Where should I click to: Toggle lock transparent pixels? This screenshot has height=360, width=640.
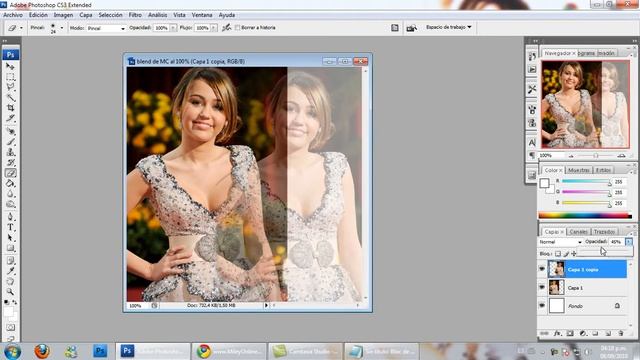558,253
